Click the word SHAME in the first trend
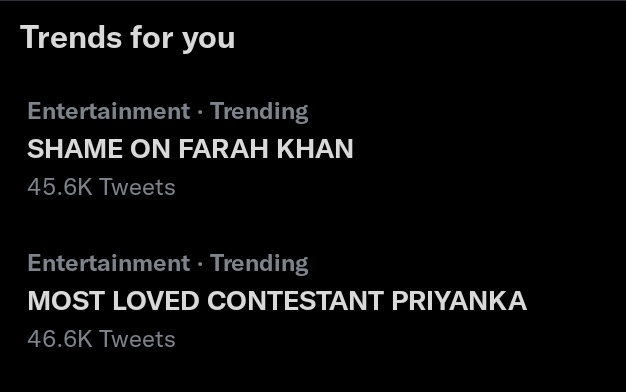The image size is (626, 392). pos(75,148)
